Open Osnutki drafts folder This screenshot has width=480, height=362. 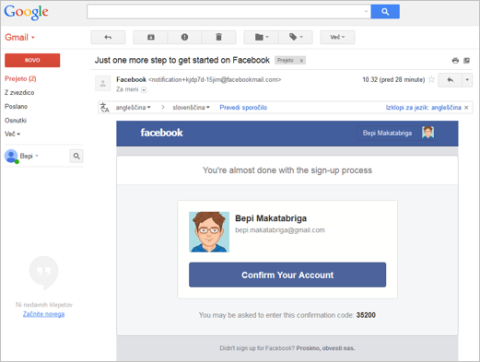[x=15, y=120]
